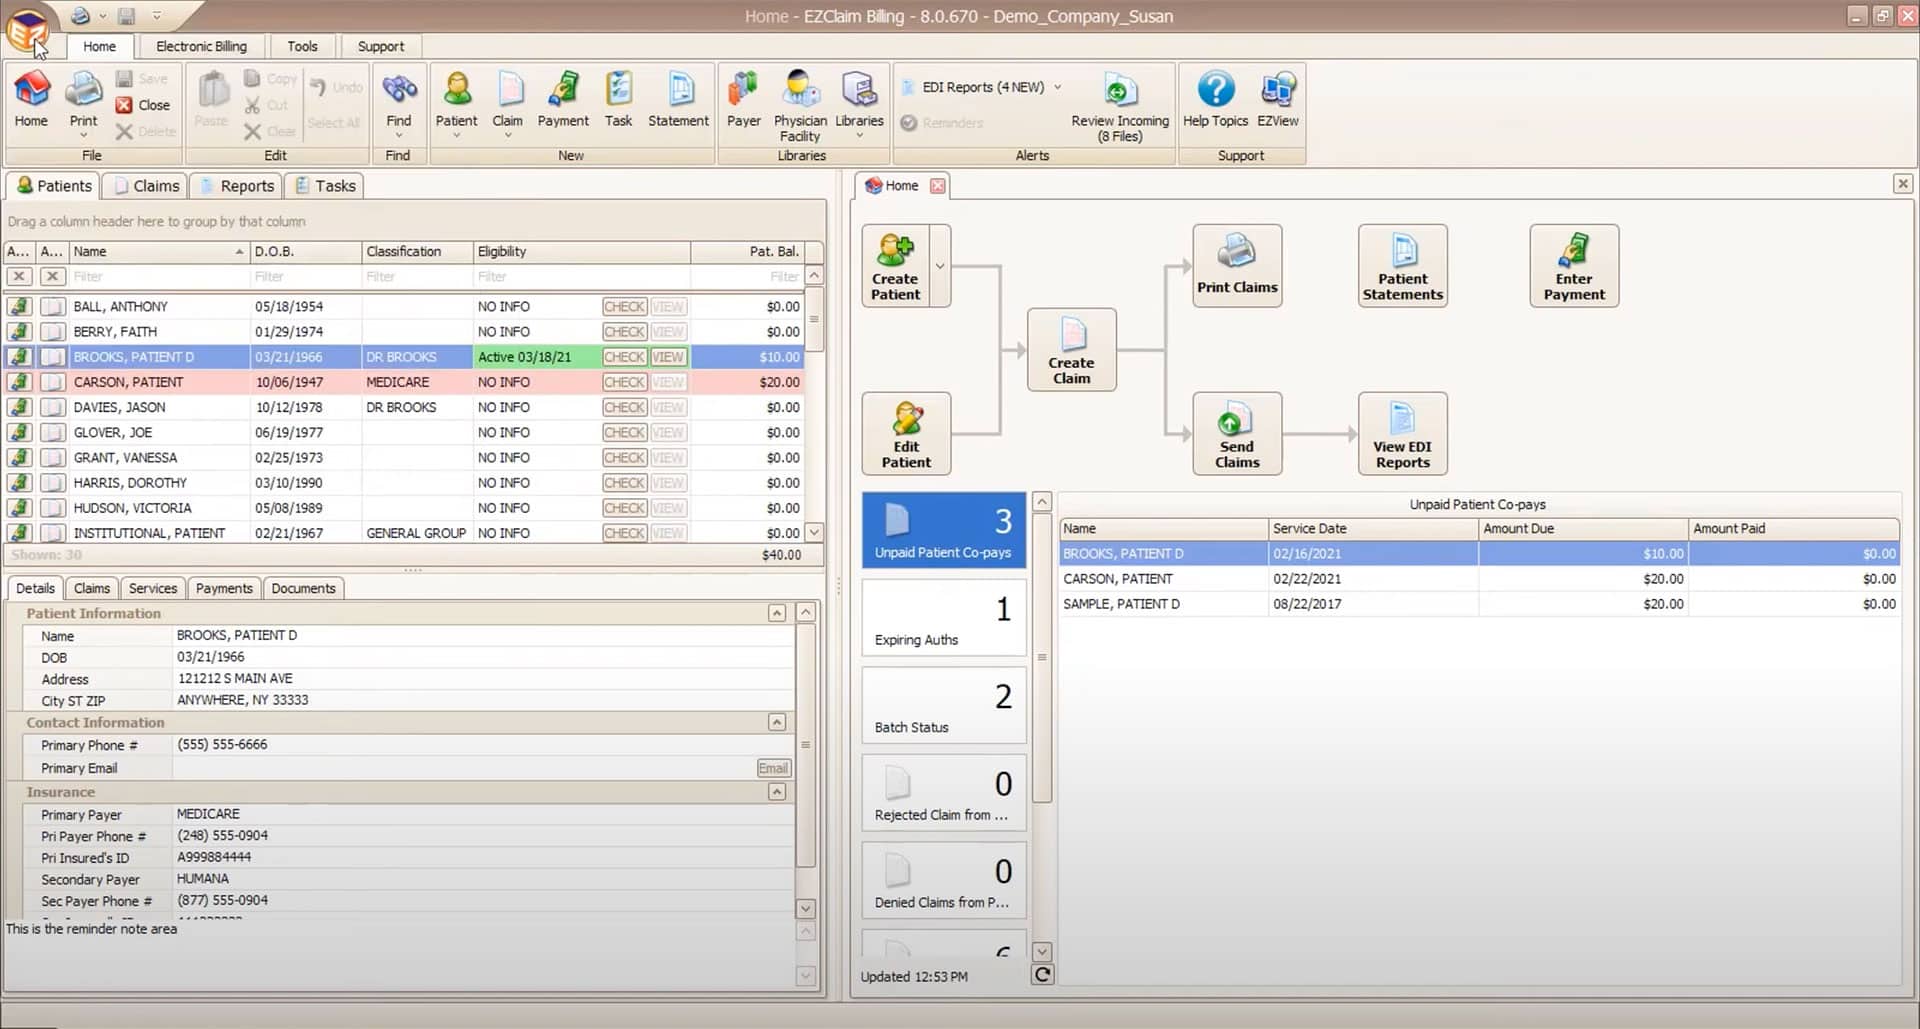This screenshot has height=1029, width=1920.
Task: Collapse the Patient Information section
Action: (777, 613)
